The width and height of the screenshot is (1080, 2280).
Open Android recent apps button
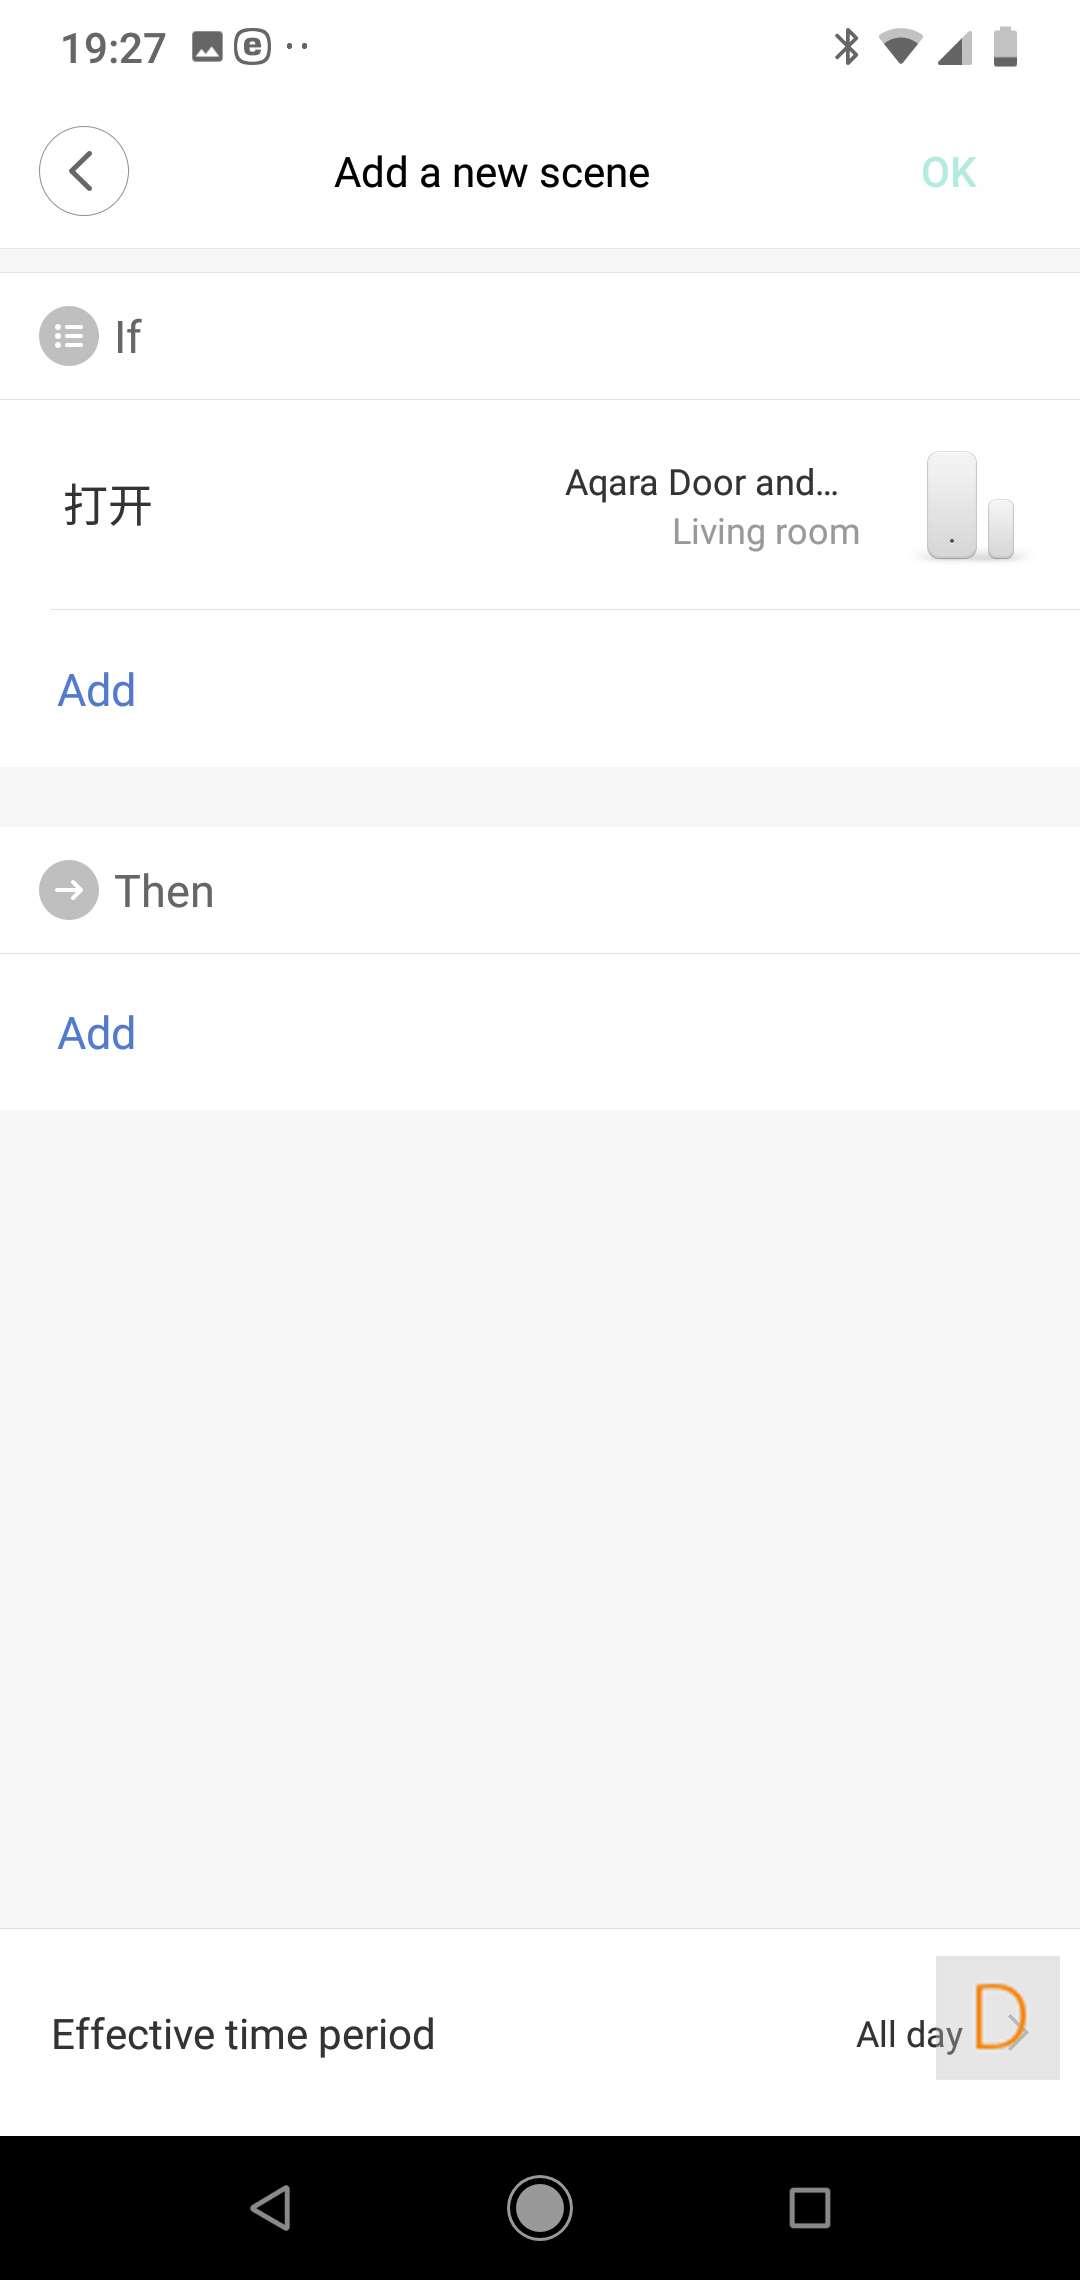click(x=809, y=2207)
